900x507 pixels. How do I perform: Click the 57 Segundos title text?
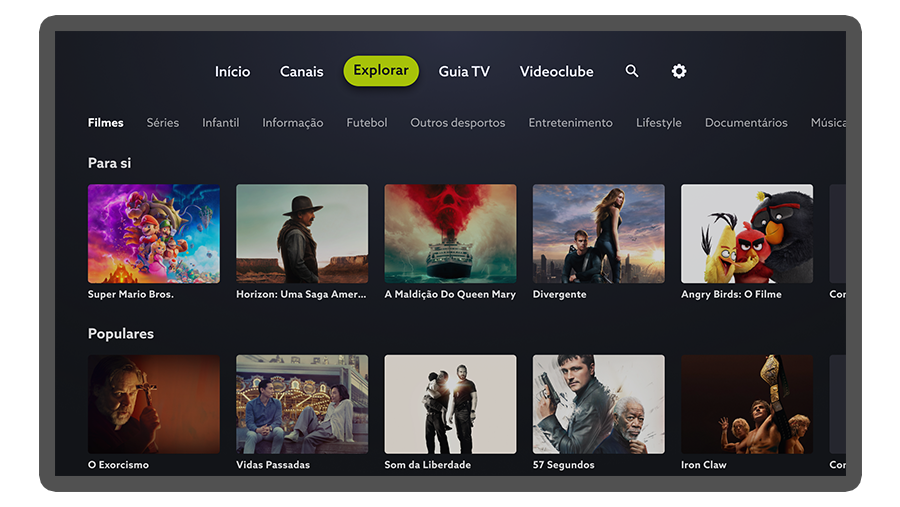(564, 465)
